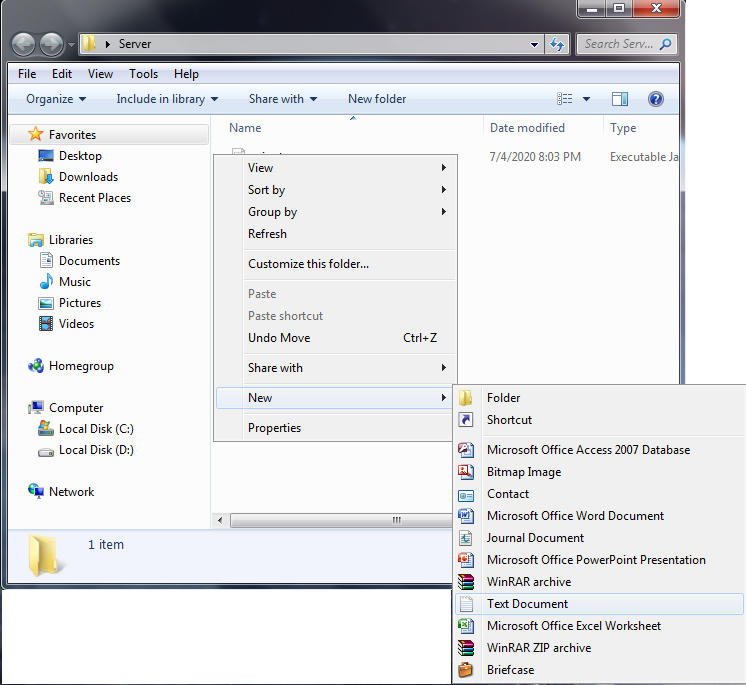Expand the Group by submenu arrow
This screenshot has width=746, height=685.
click(x=443, y=211)
